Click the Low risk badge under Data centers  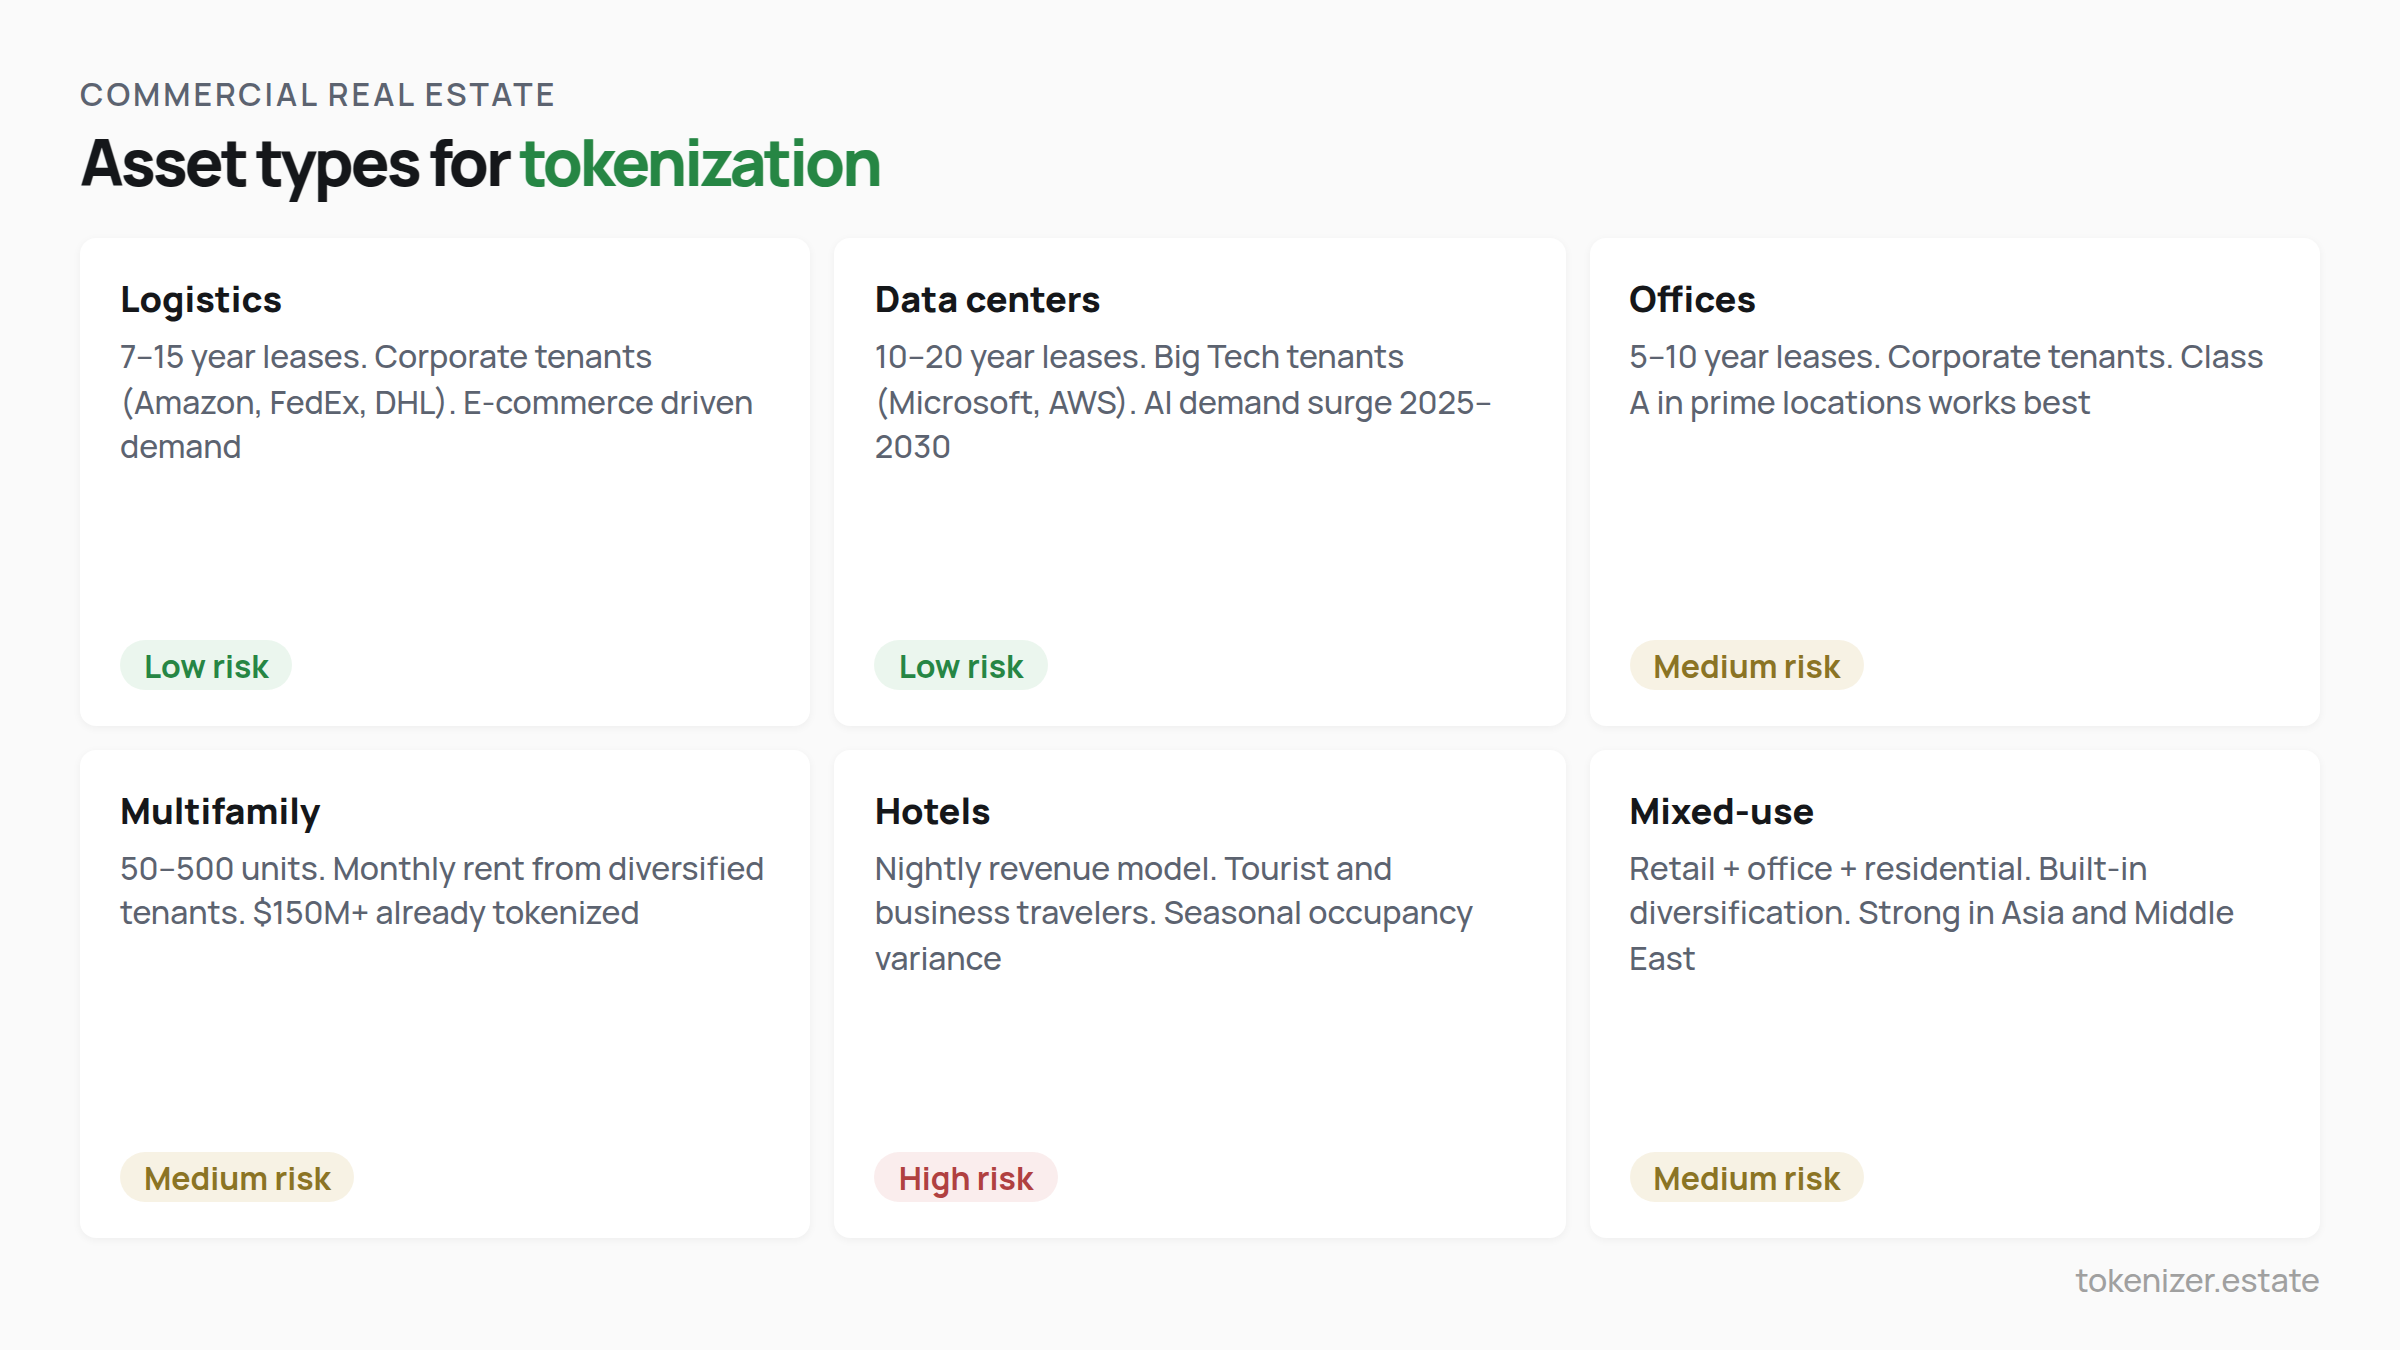pos(960,665)
